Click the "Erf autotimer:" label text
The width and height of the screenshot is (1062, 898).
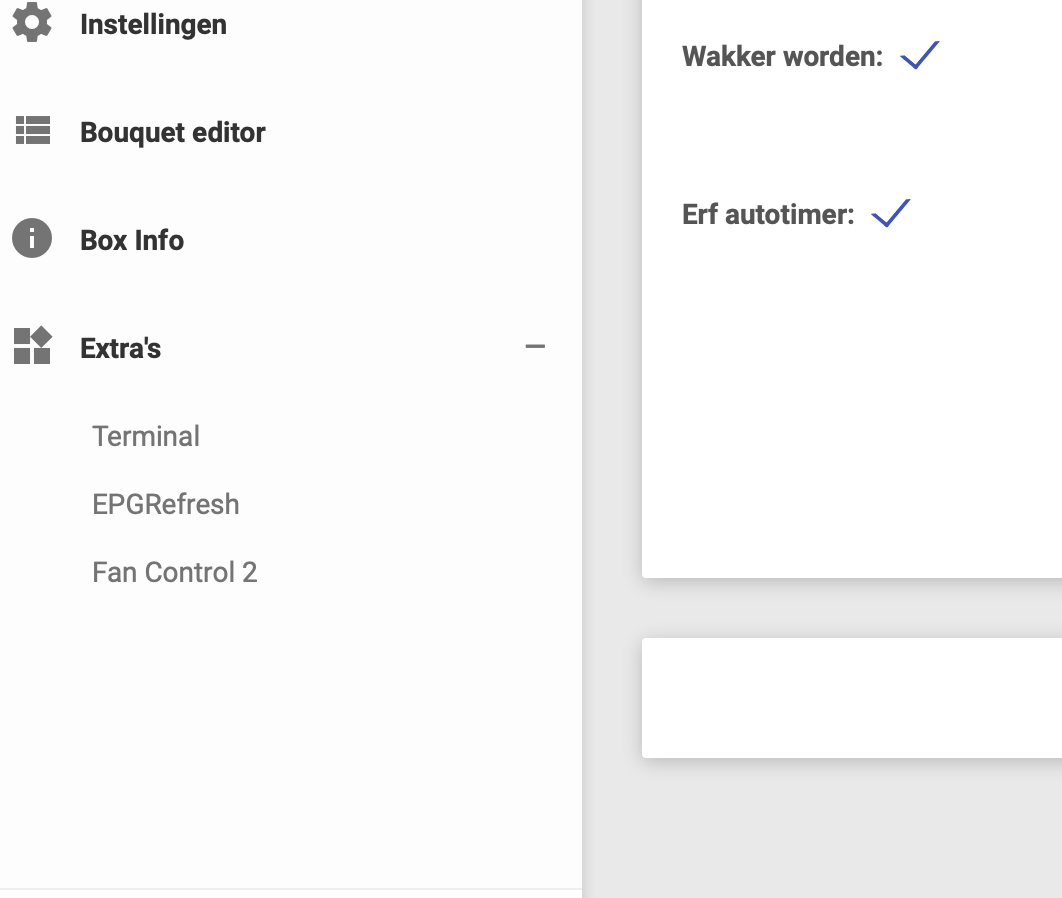(x=768, y=214)
